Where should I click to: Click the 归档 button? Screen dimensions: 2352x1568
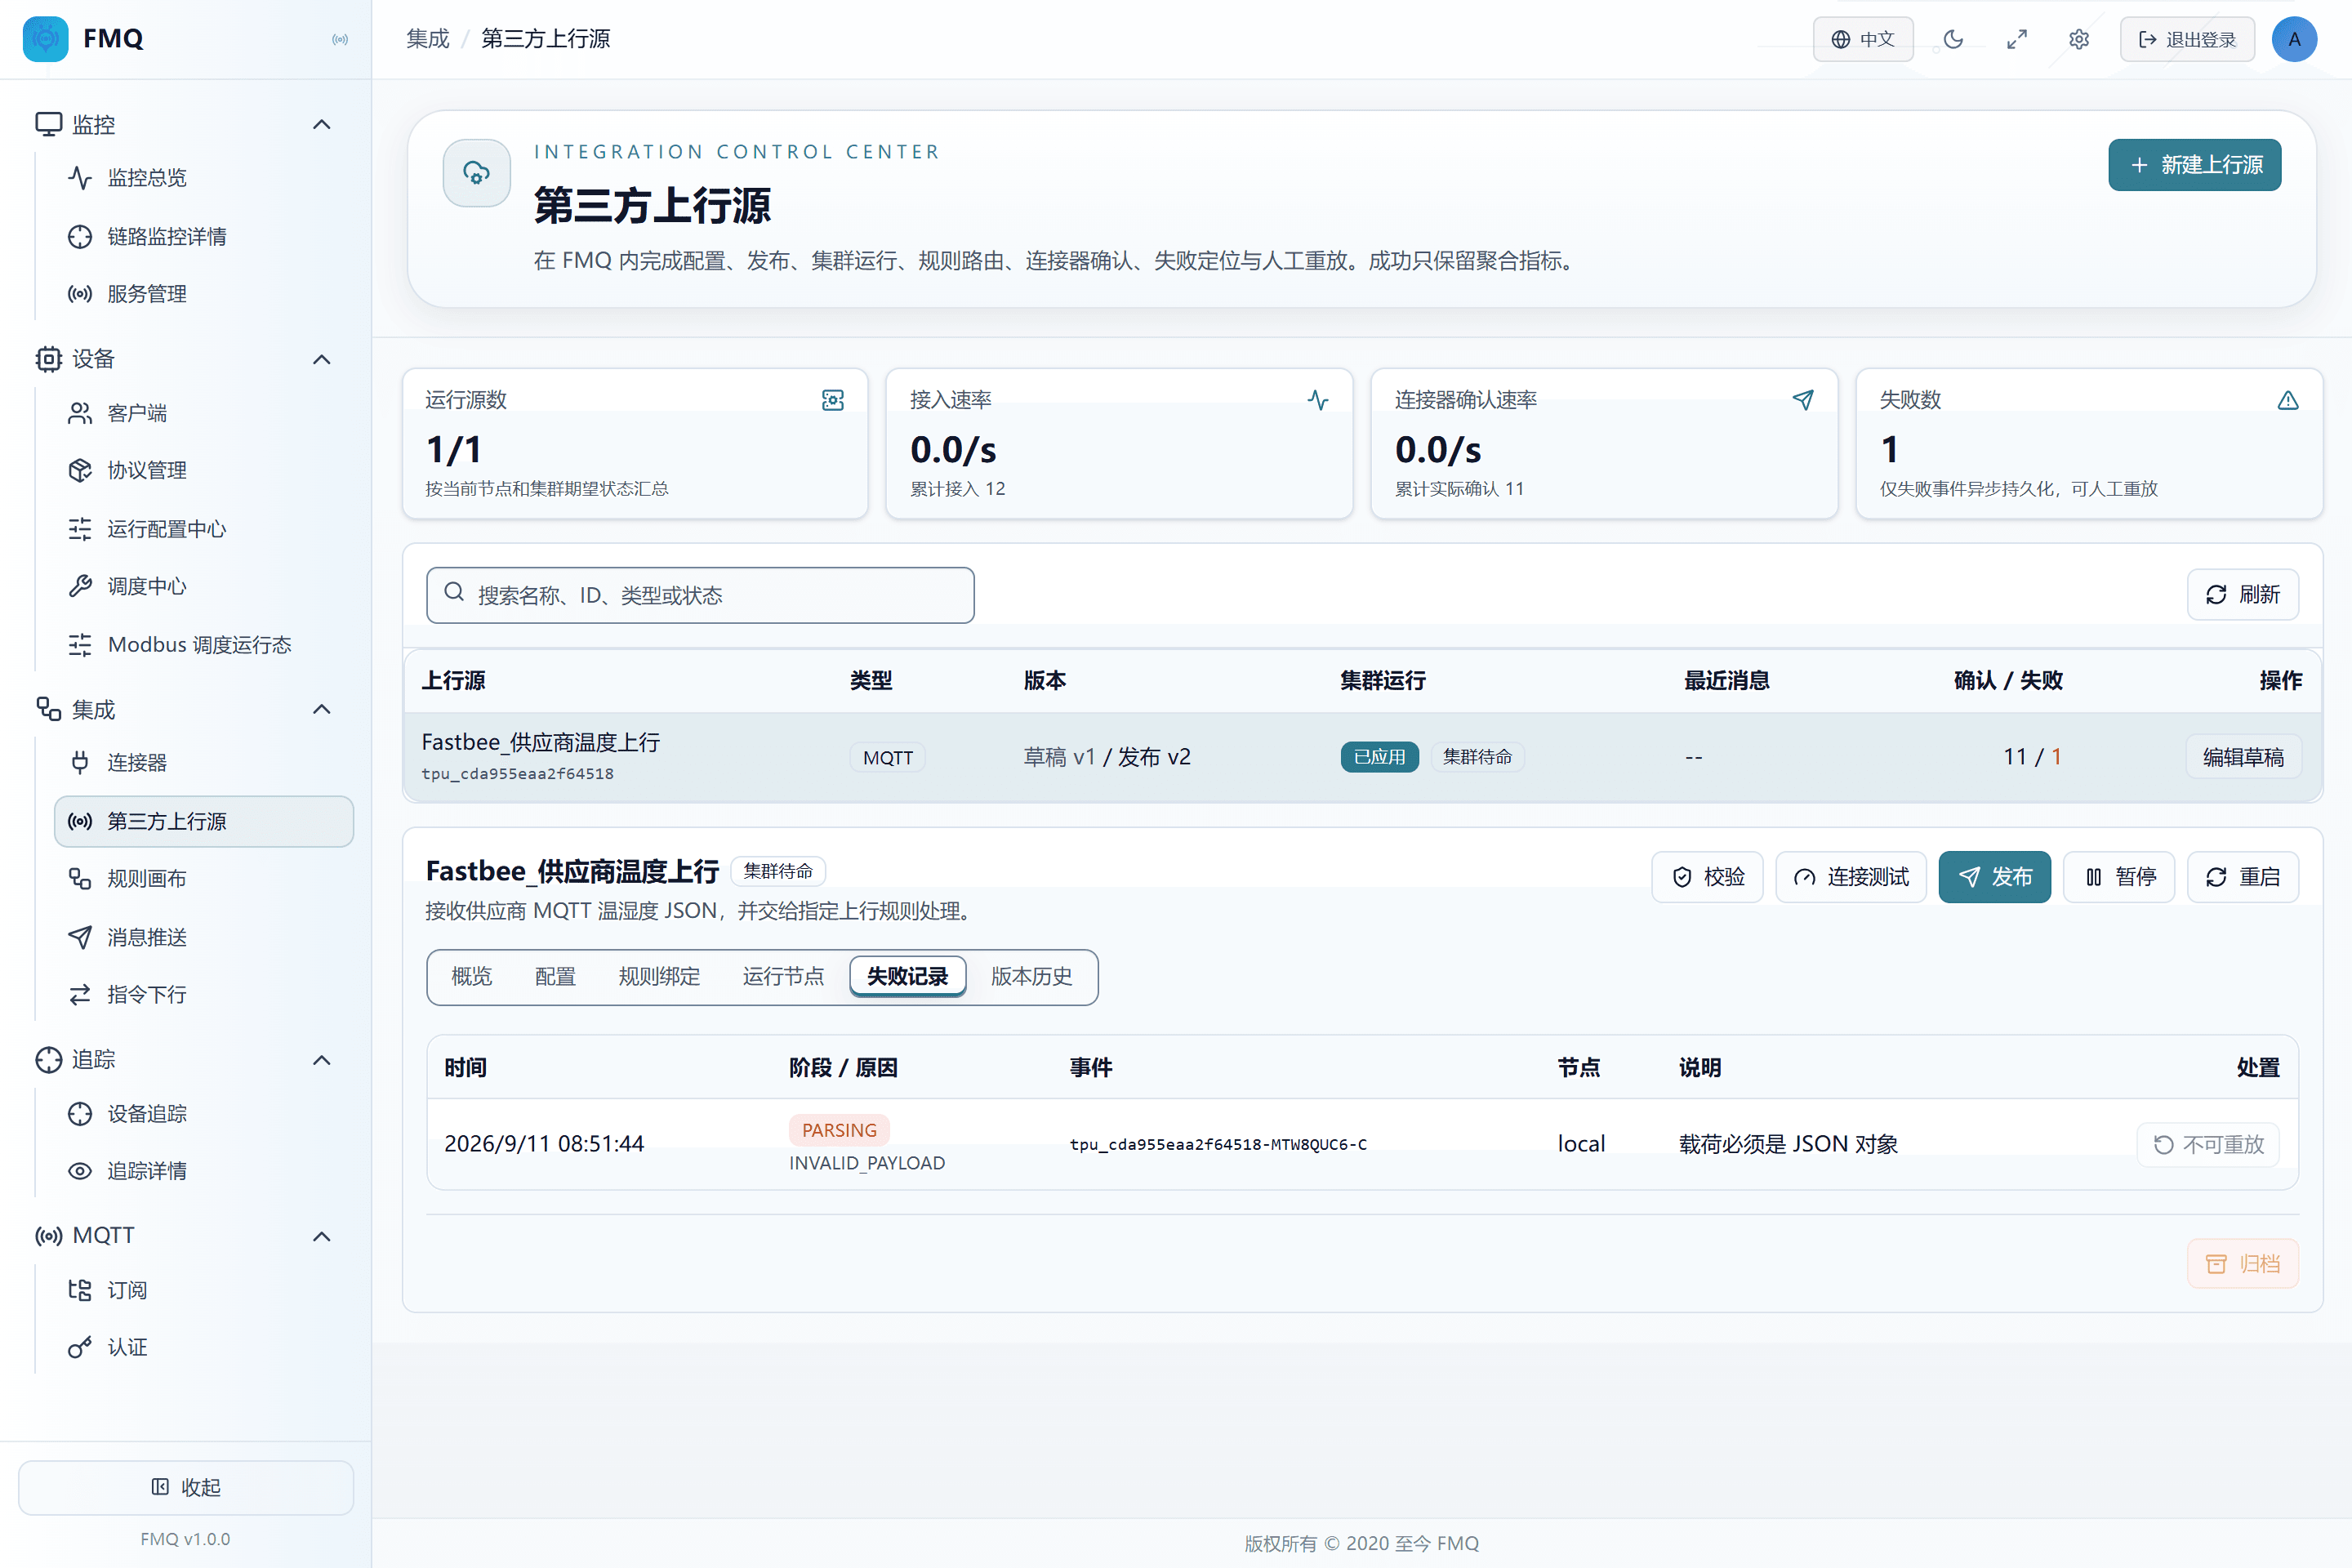coord(2243,1264)
